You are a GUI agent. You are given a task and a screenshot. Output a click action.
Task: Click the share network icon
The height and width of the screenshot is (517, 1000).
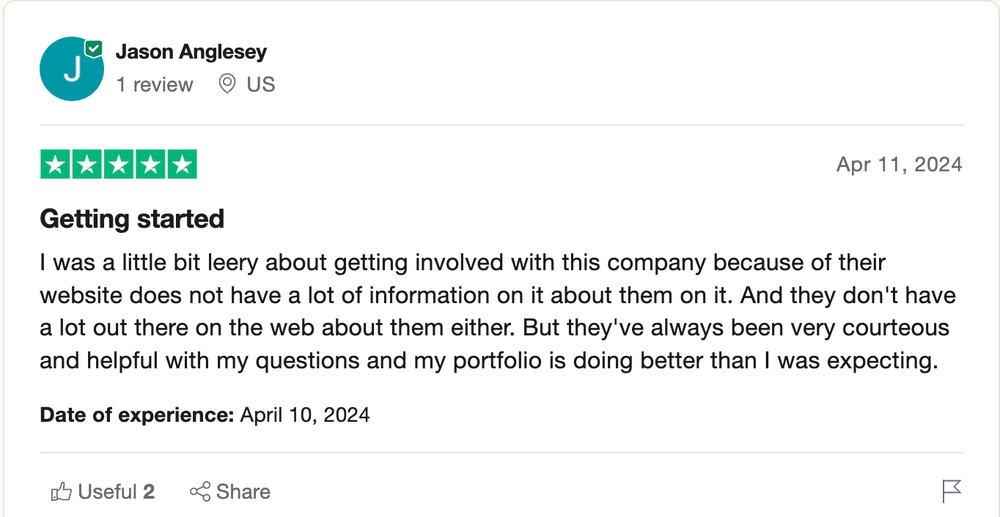200,491
